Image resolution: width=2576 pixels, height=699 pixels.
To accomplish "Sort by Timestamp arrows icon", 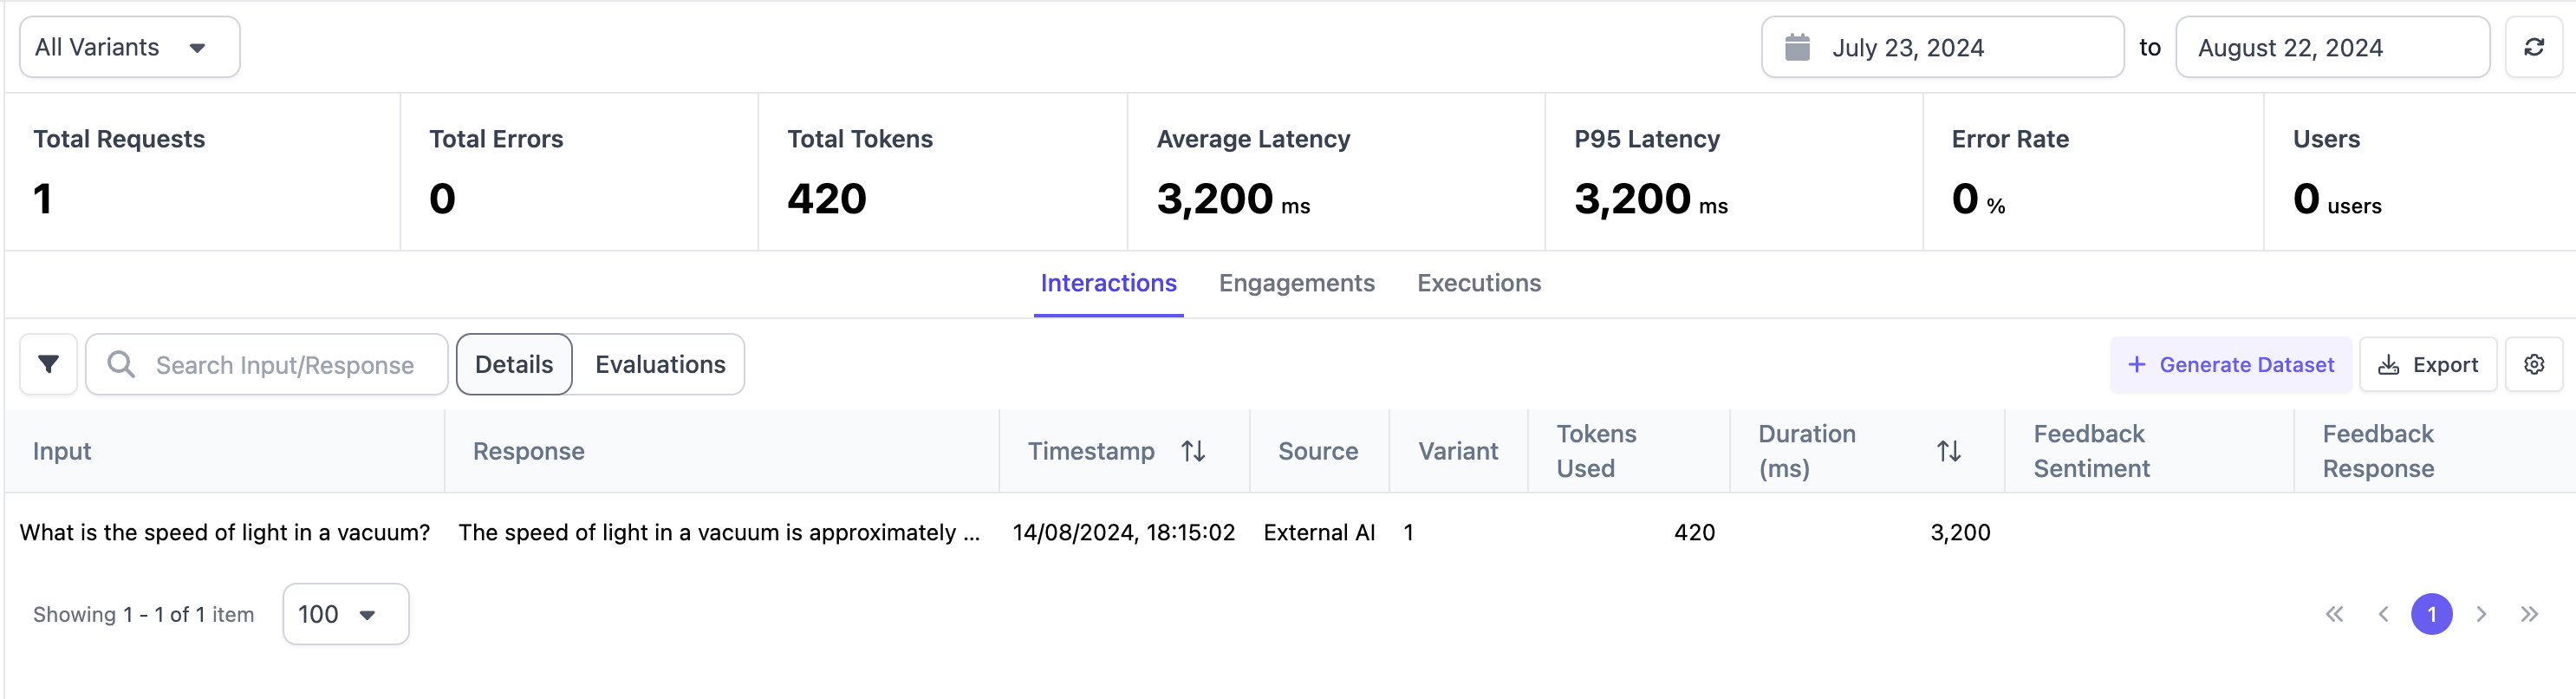I will coord(1192,451).
